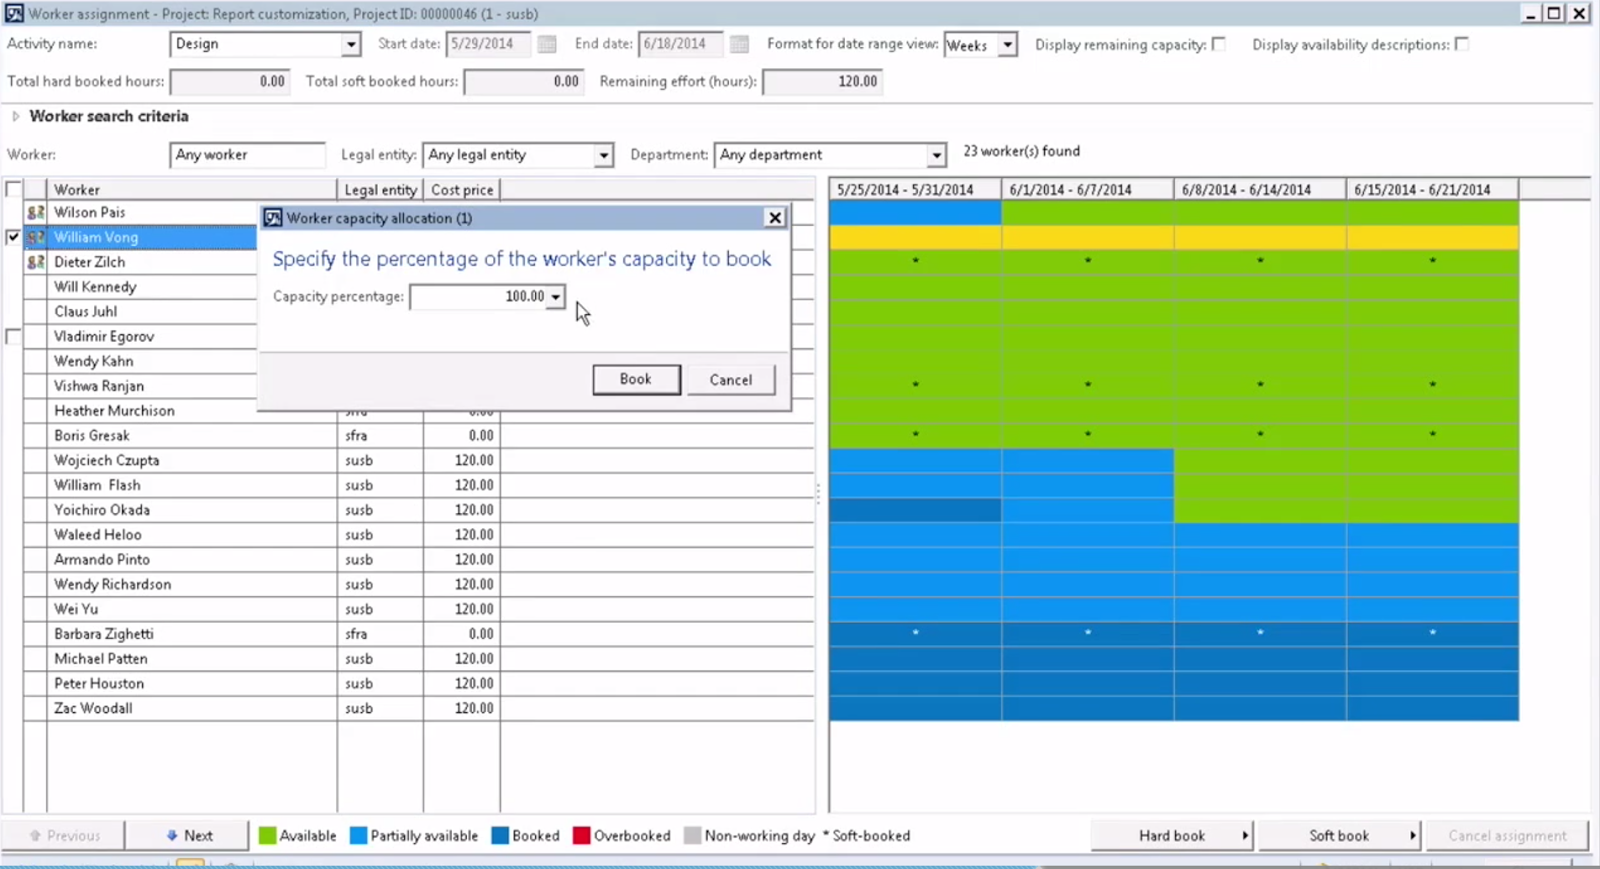This screenshot has height=869, width=1600.
Task: Click the worker icon beside Dieter Zilch
Action: point(36,262)
